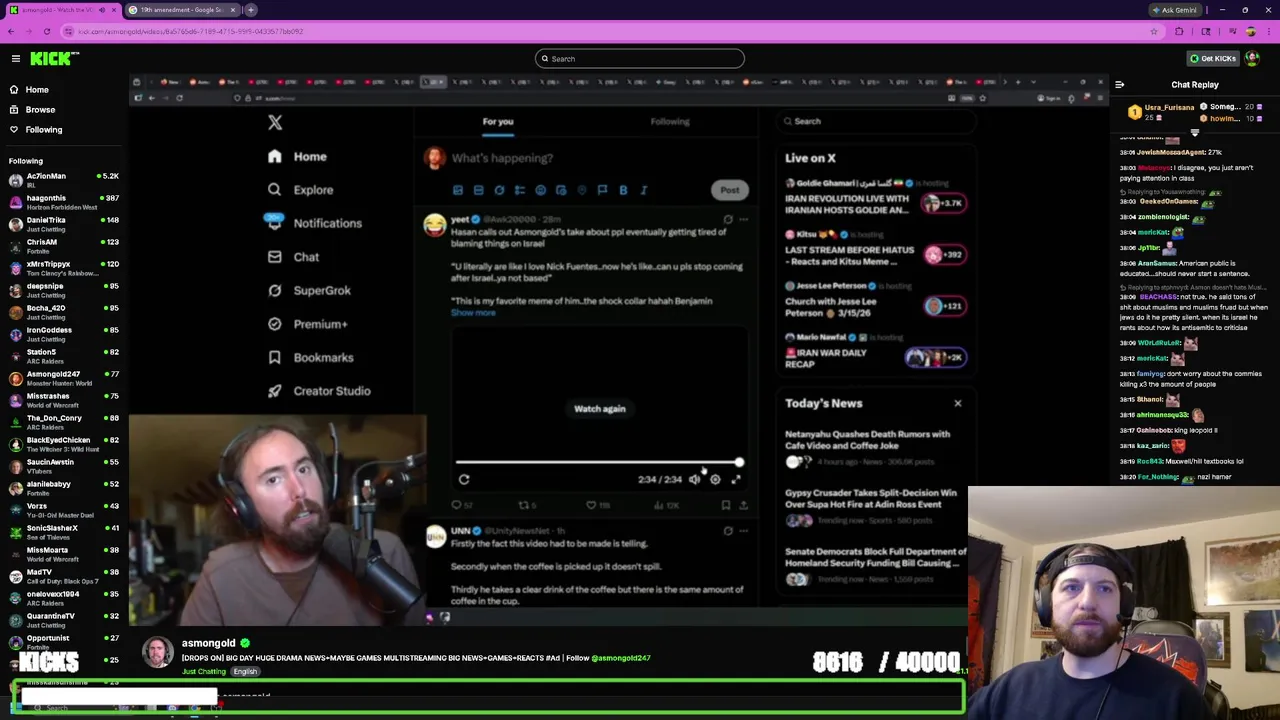Collapse the Chat Replay panel
The height and width of the screenshot is (720, 1280).
1120,85
